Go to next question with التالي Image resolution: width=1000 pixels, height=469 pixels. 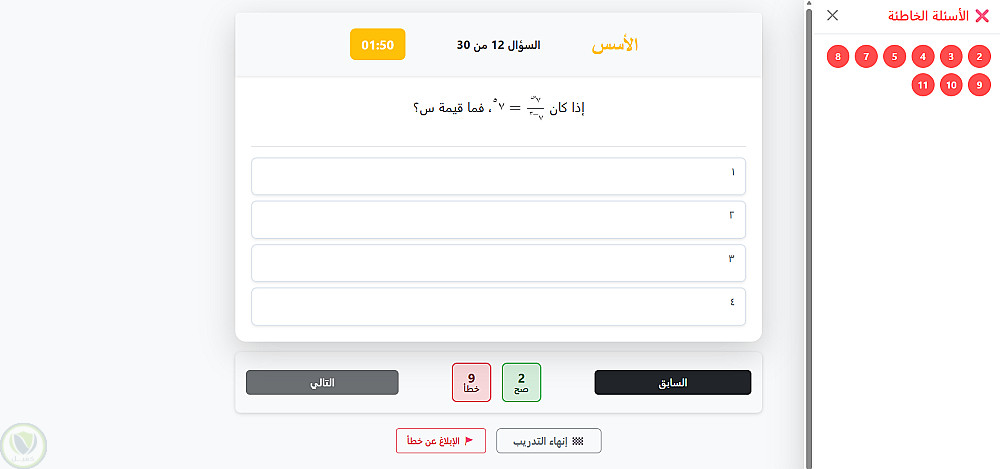(x=322, y=383)
